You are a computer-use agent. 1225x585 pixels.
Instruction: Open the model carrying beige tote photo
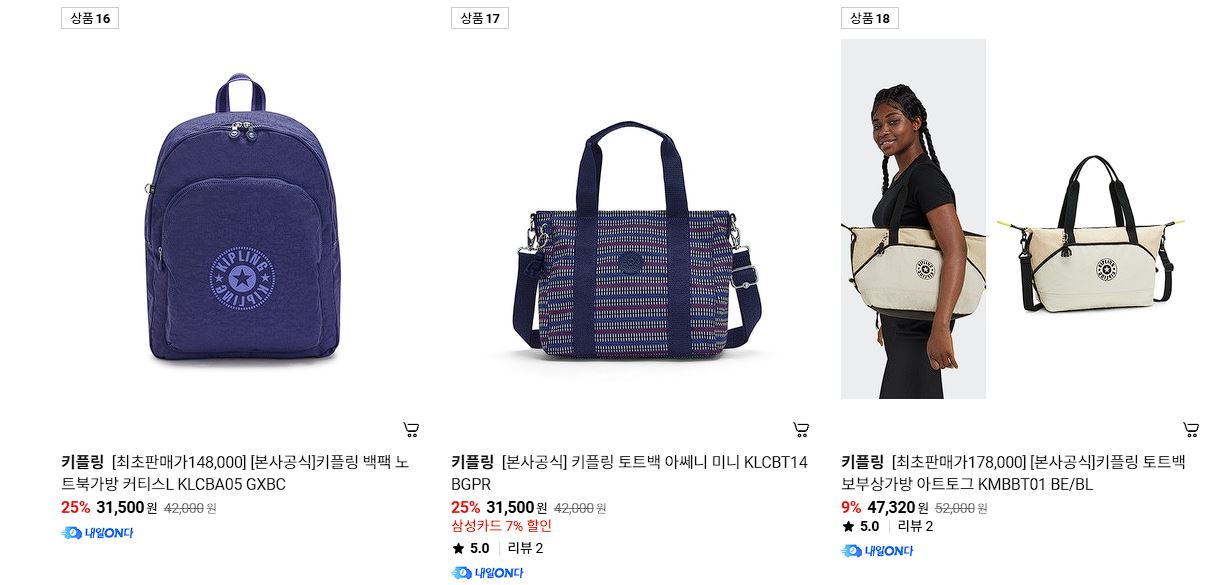tap(913, 219)
